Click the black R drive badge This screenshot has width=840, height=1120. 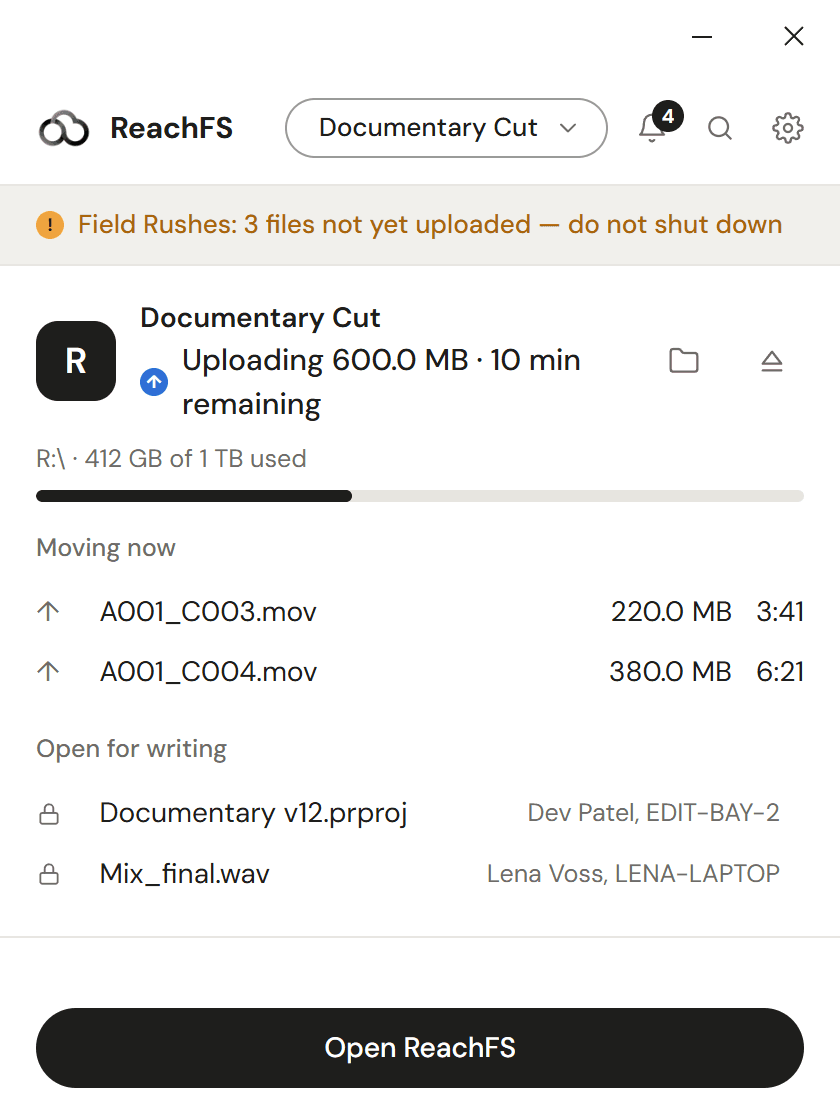point(76,361)
